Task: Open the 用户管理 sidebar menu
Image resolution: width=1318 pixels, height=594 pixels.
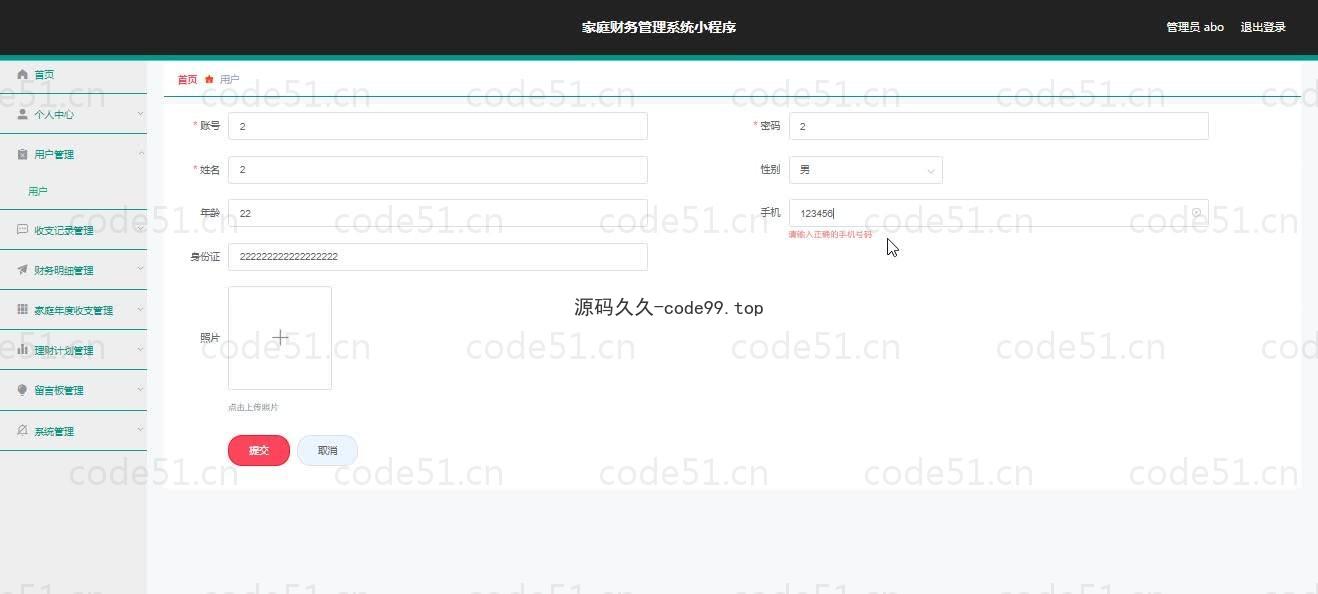Action: pos(73,154)
